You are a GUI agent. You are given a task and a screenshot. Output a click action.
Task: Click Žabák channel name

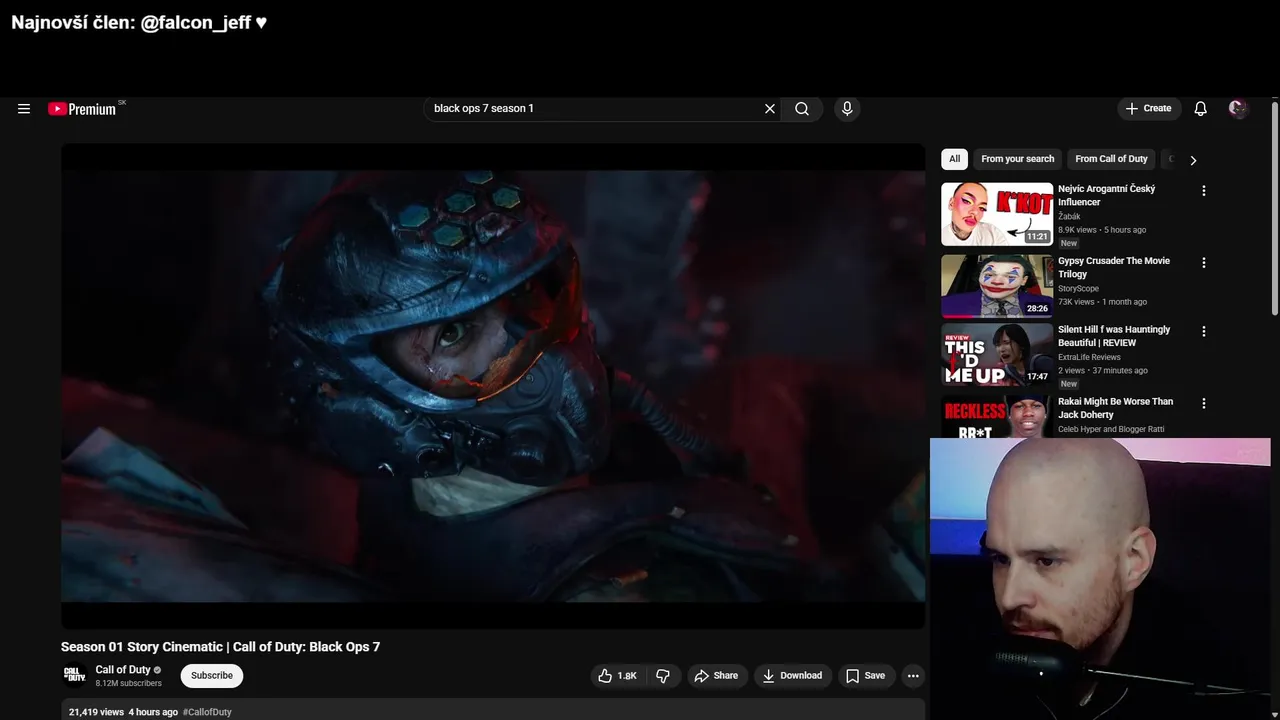[1069, 217]
